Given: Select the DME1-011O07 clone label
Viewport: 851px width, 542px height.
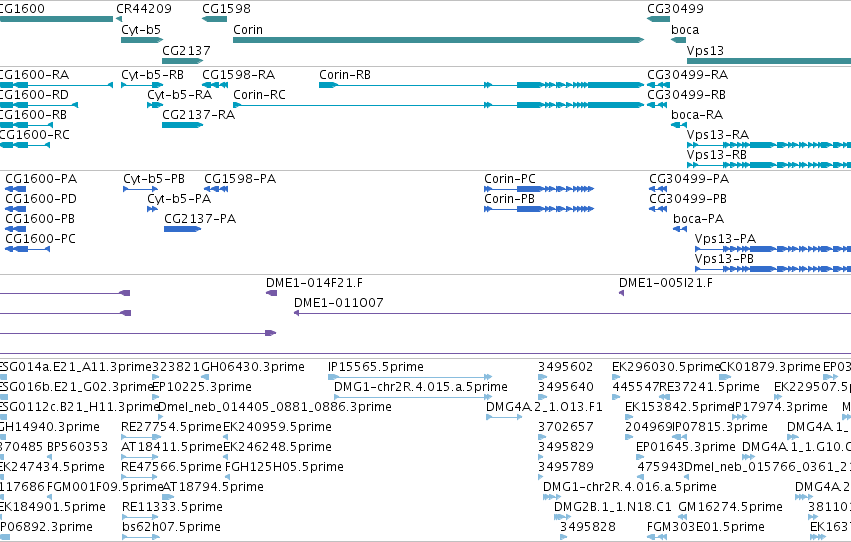Looking at the screenshot, I should point(339,303).
